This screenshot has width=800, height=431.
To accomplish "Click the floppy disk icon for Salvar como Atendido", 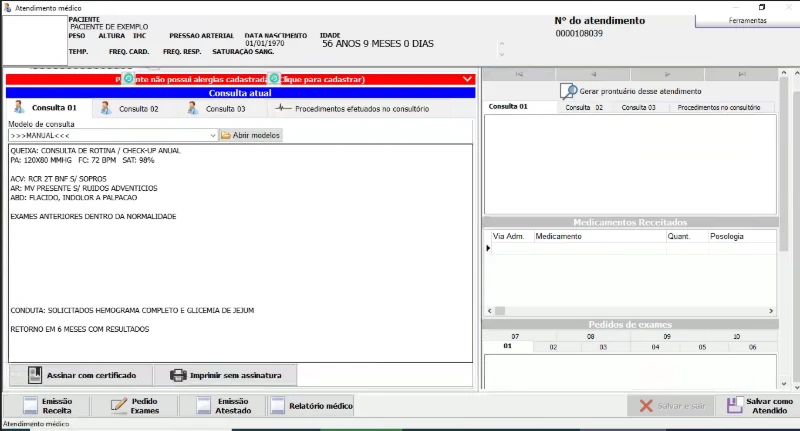I will click(x=735, y=405).
